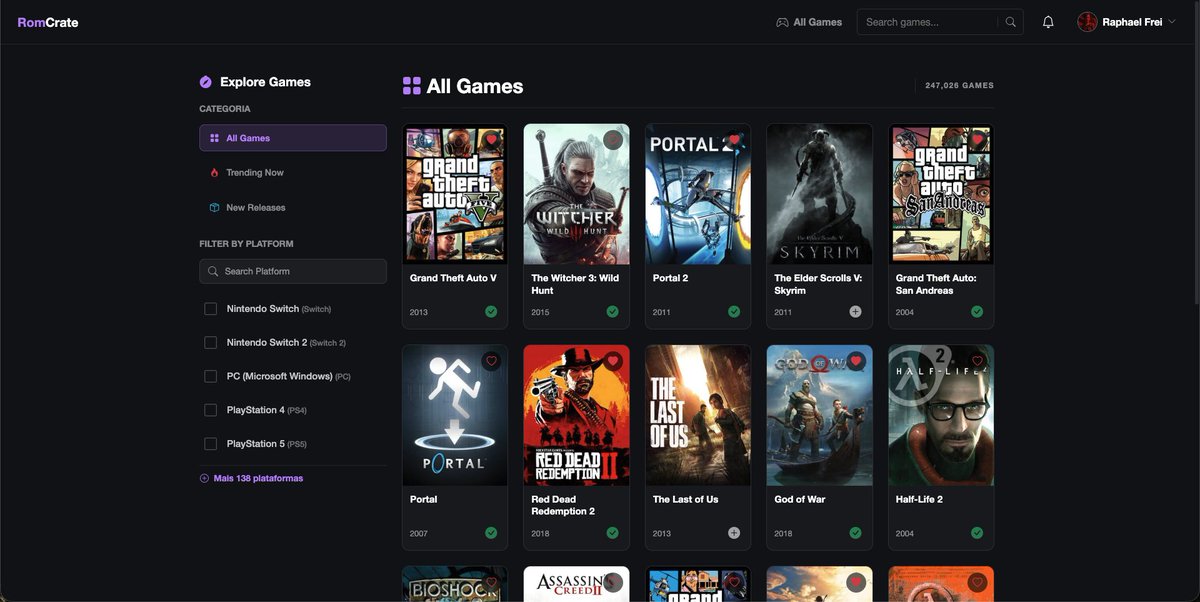Click plus add icon on The Last of Us
Image resolution: width=1200 pixels, height=602 pixels.
[734, 533]
